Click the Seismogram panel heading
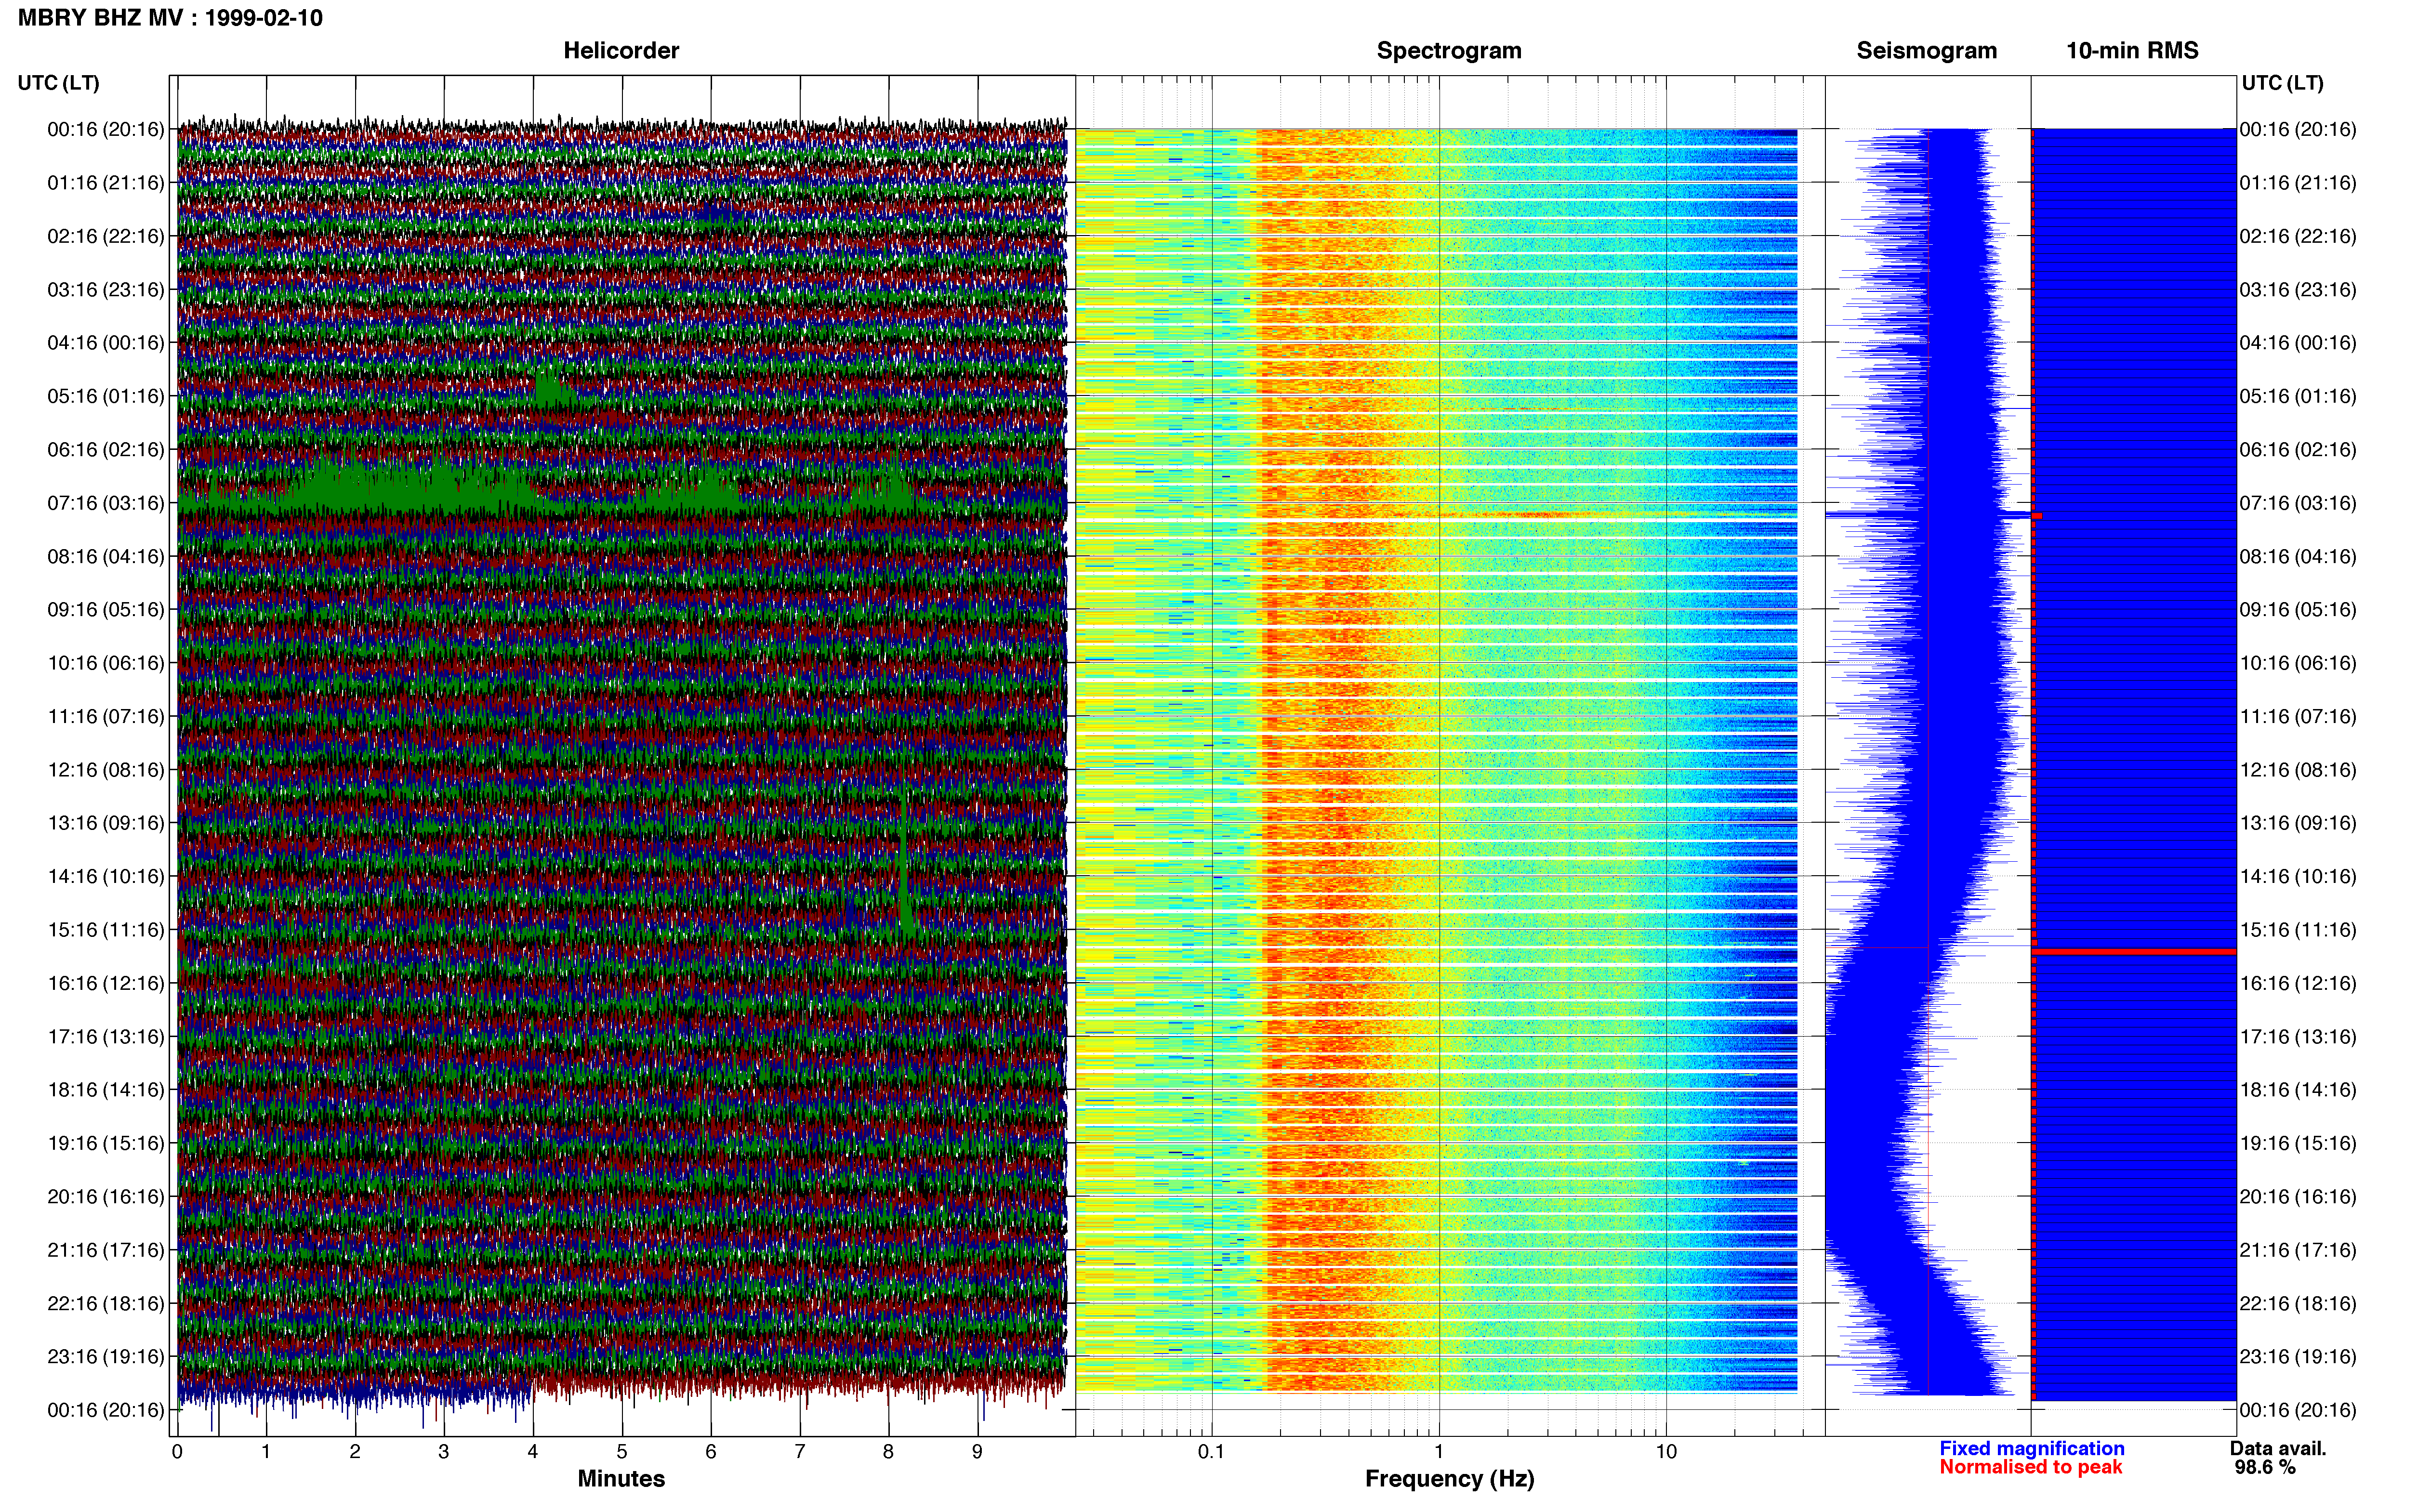 [x=1926, y=50]
